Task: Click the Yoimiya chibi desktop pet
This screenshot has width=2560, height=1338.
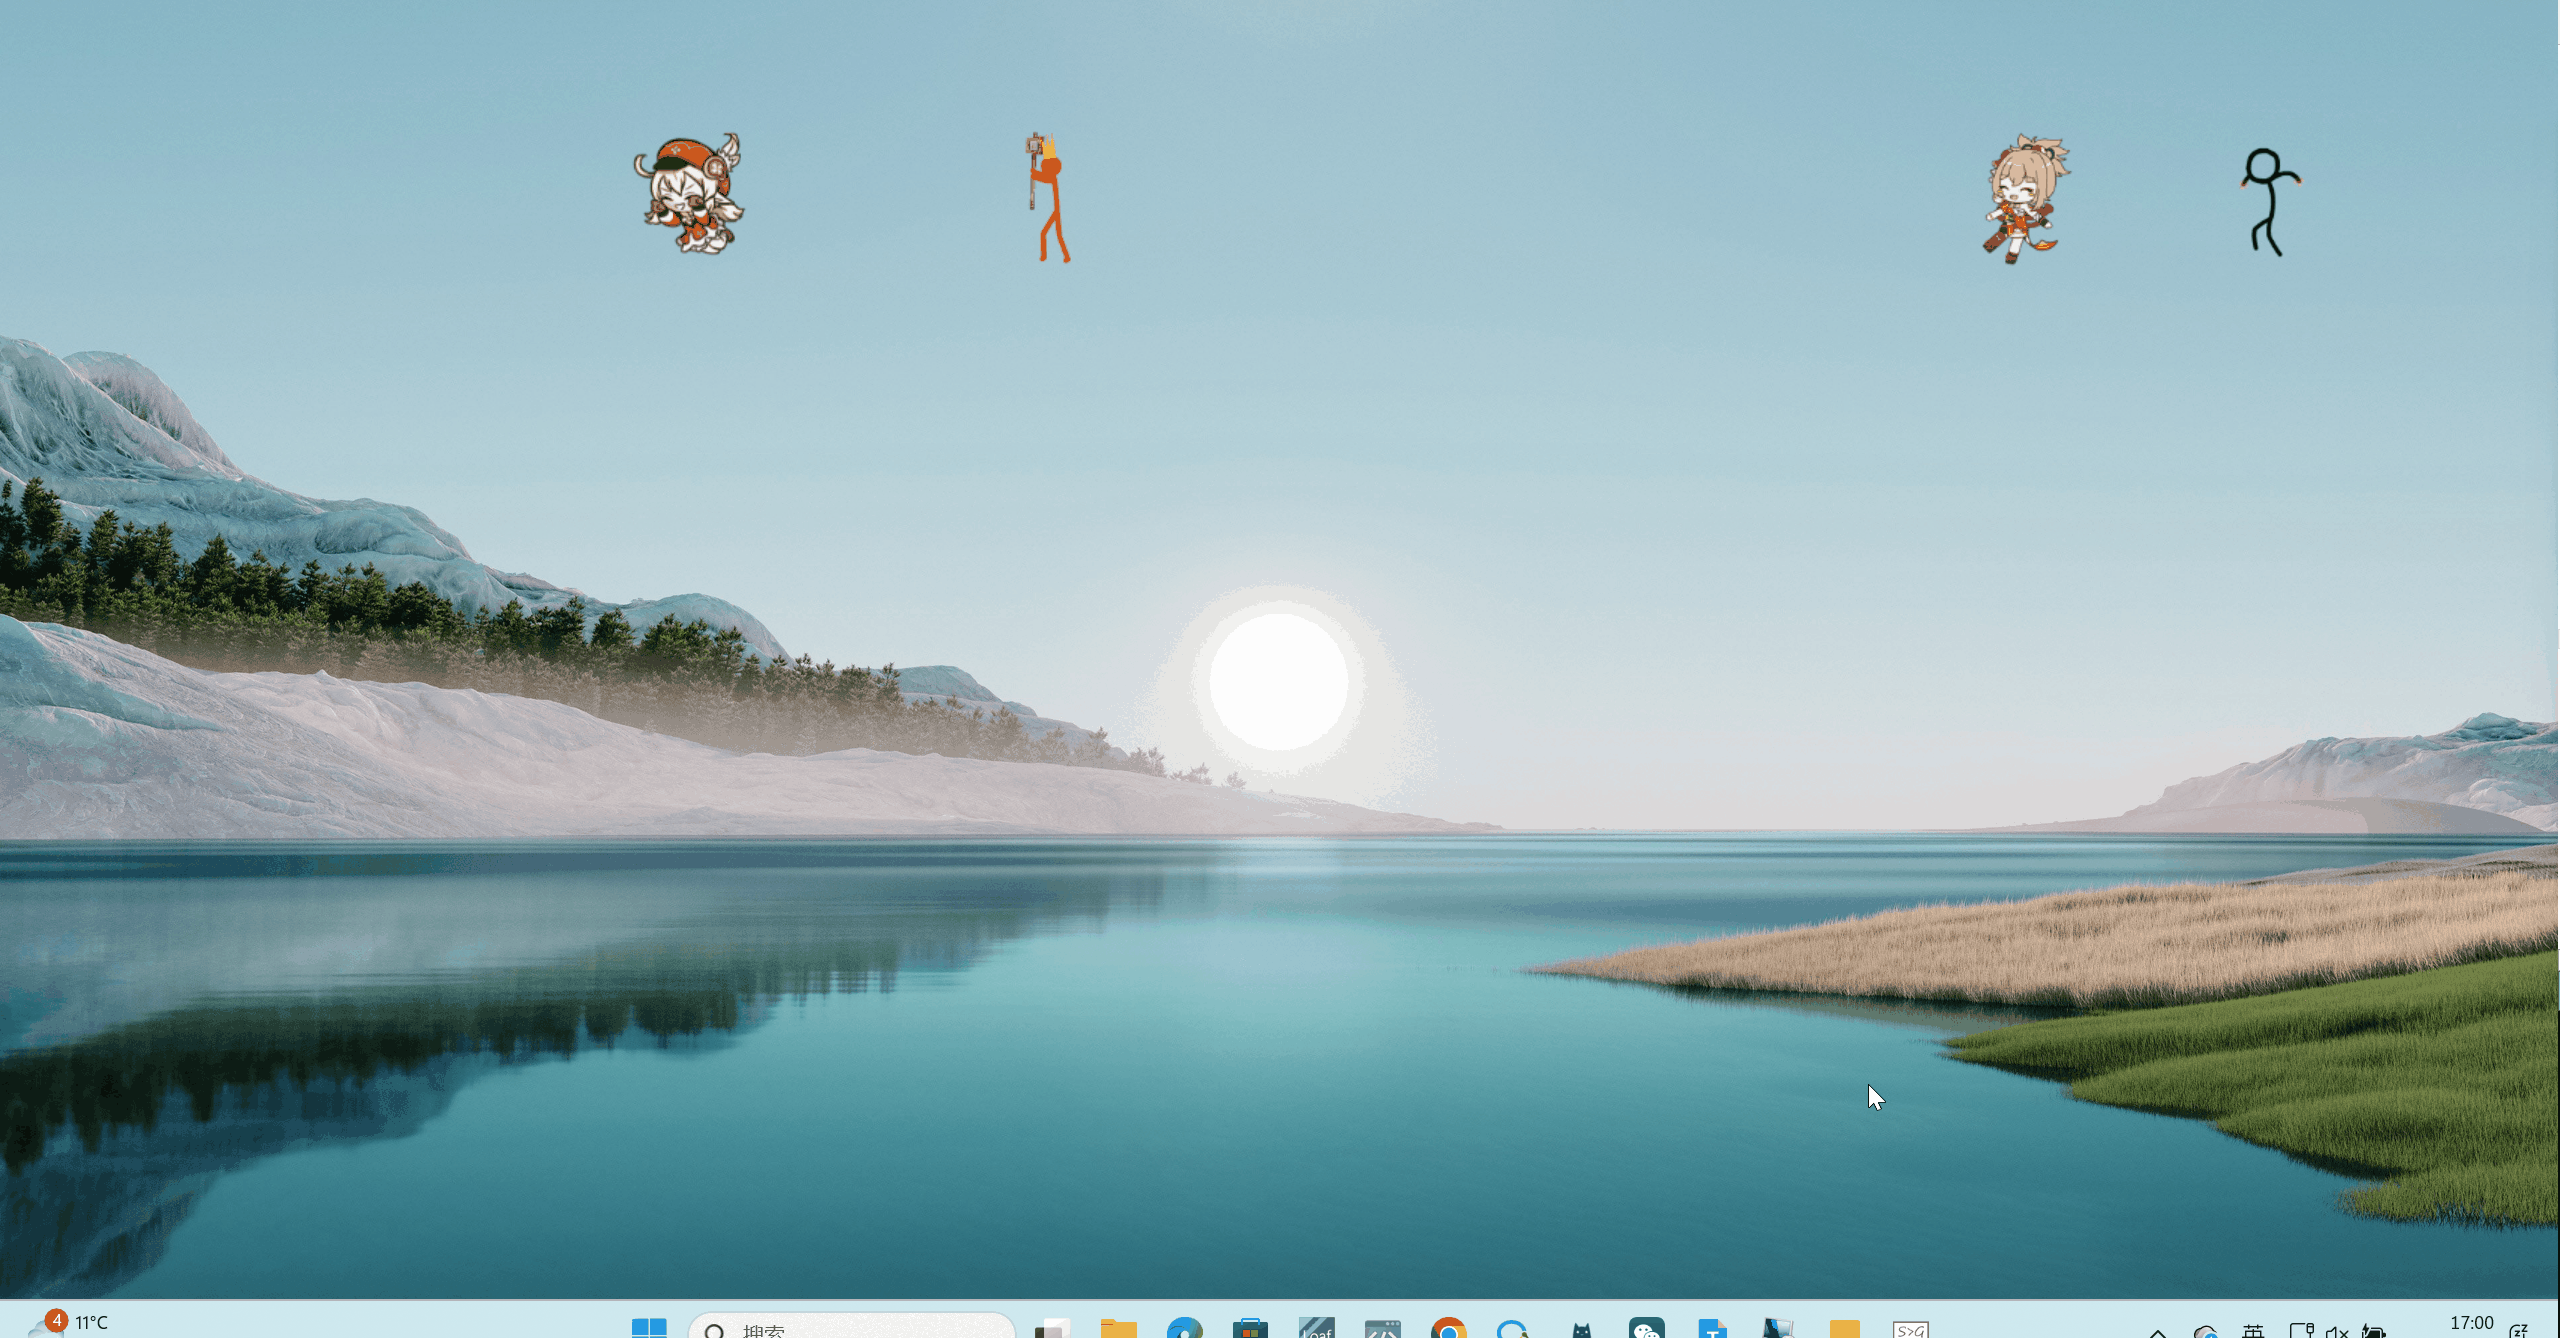Action: [x=2023, y=200]
